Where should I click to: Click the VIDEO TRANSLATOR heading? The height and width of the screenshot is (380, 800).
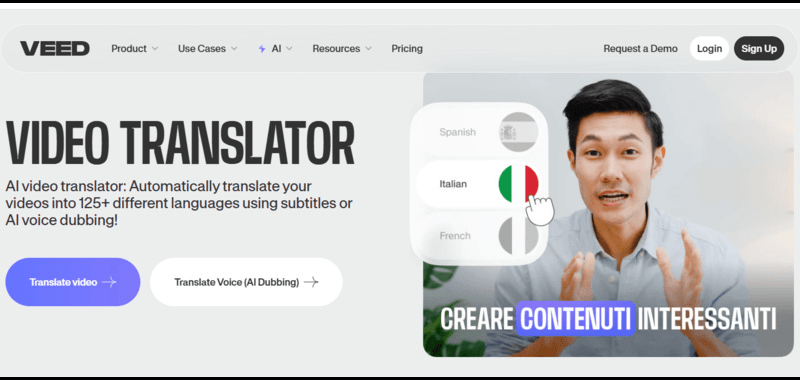[x=180, y=143]
